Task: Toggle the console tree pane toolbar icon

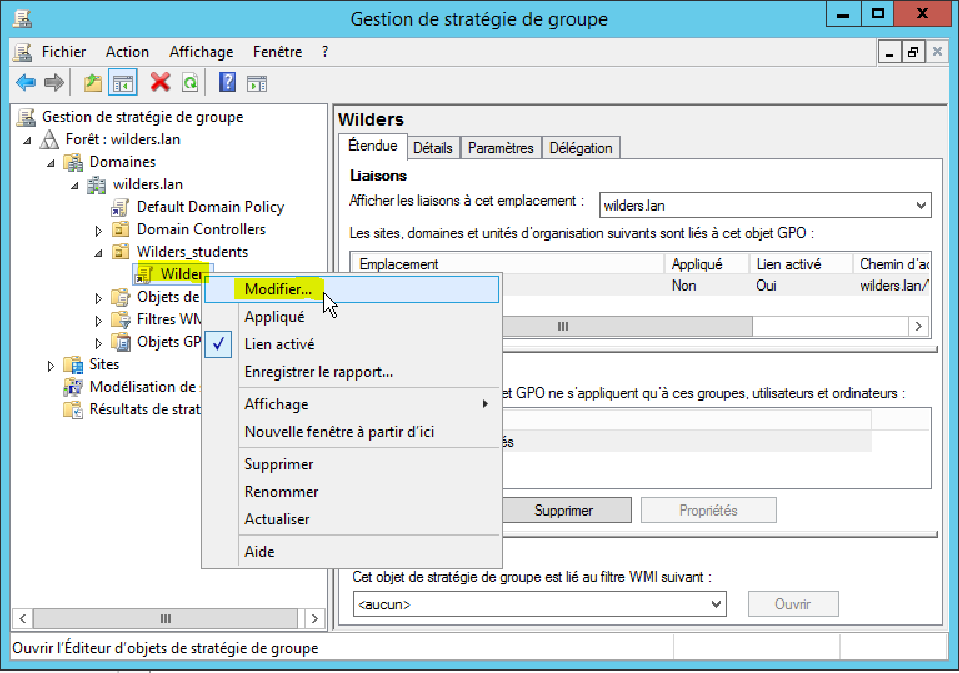Action: pyautogui.click(x=120, y=82)
